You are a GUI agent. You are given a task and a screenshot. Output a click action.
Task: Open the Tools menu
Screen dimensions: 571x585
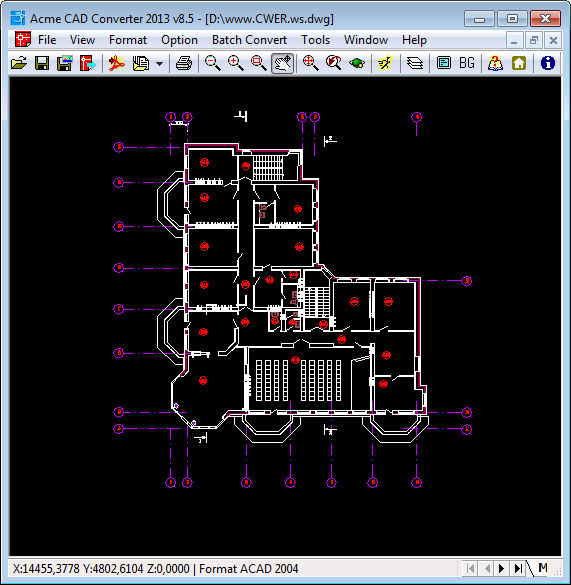click(316, 40)
